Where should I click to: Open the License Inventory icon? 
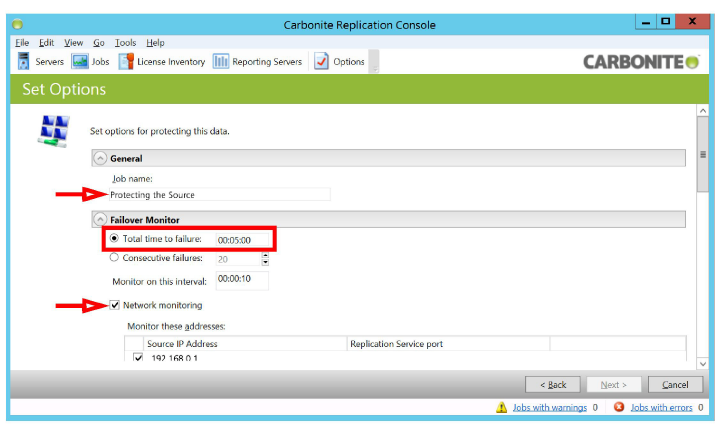[x=126, y=61]
